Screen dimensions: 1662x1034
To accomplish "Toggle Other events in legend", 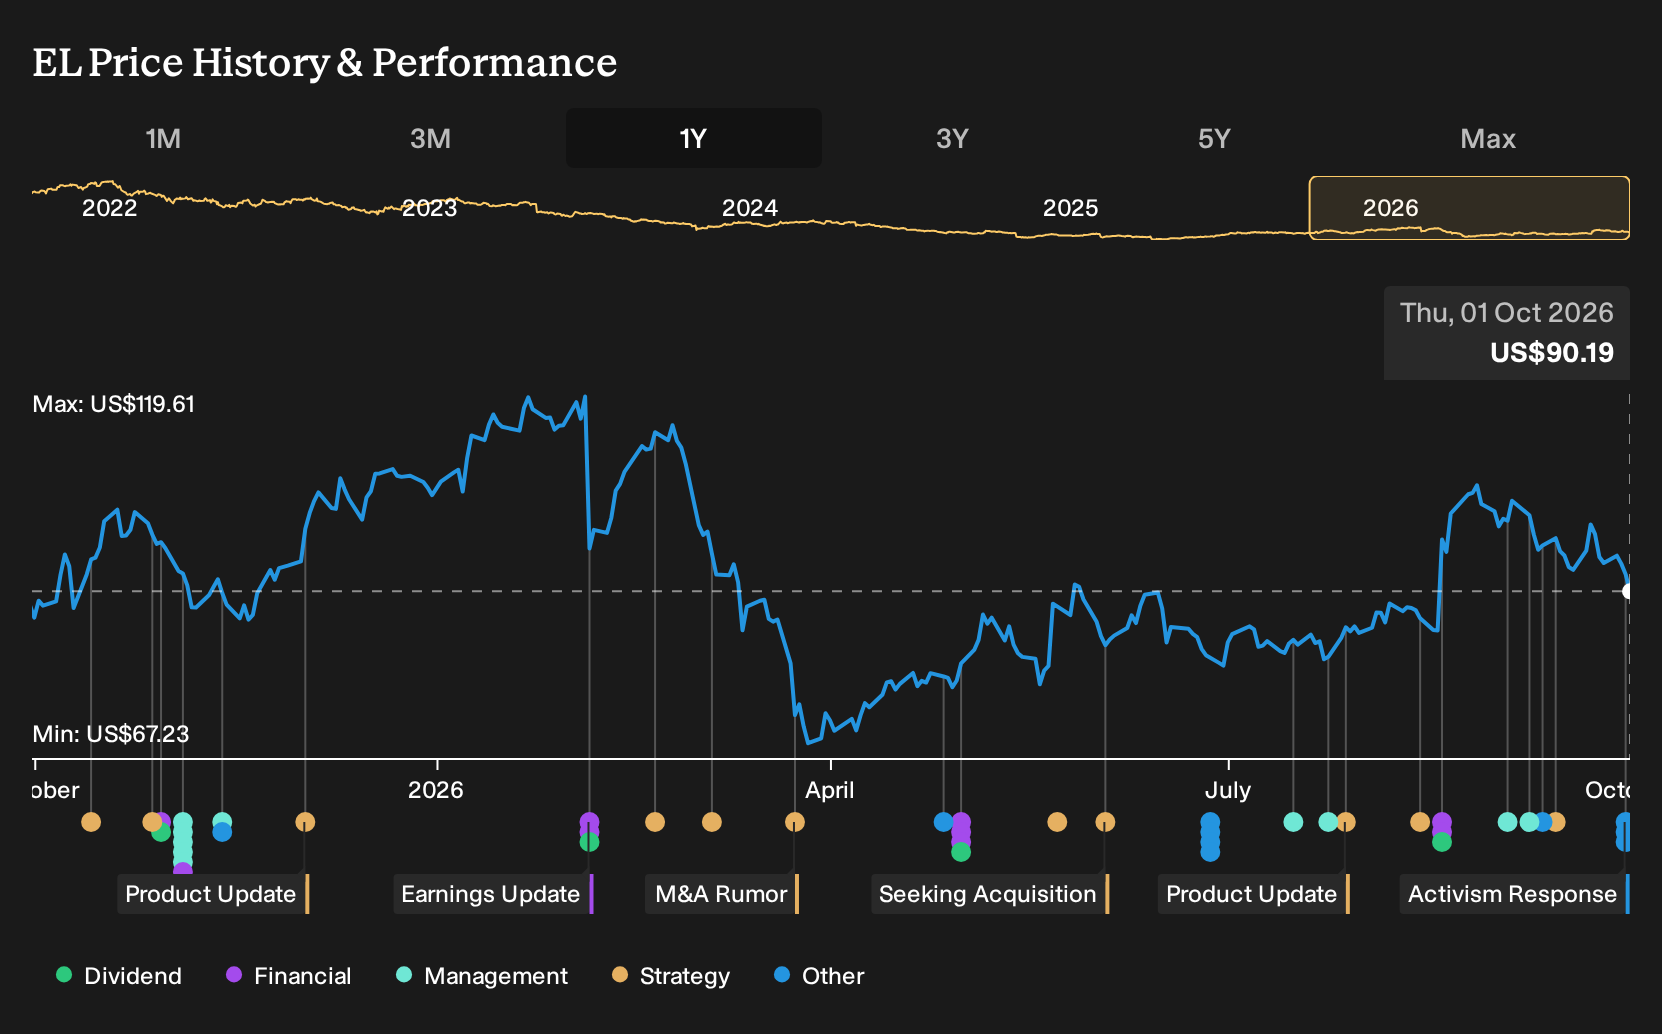I will click(819, 976).
